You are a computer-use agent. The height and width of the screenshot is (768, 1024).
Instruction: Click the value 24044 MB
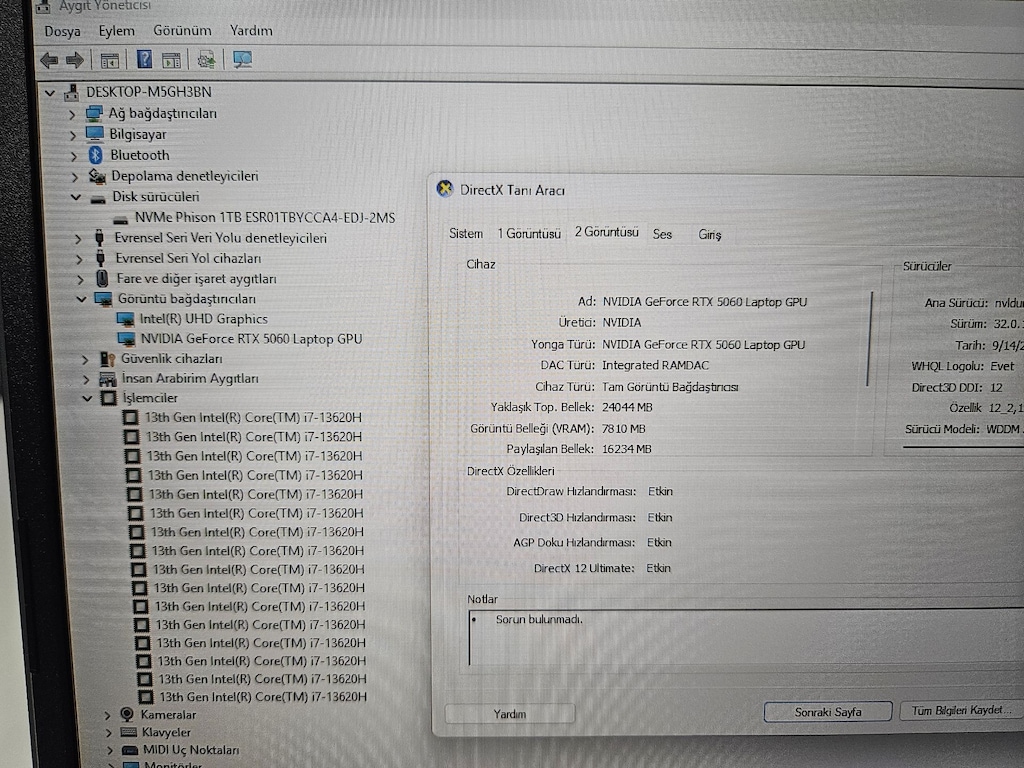(x=627, y=407)
